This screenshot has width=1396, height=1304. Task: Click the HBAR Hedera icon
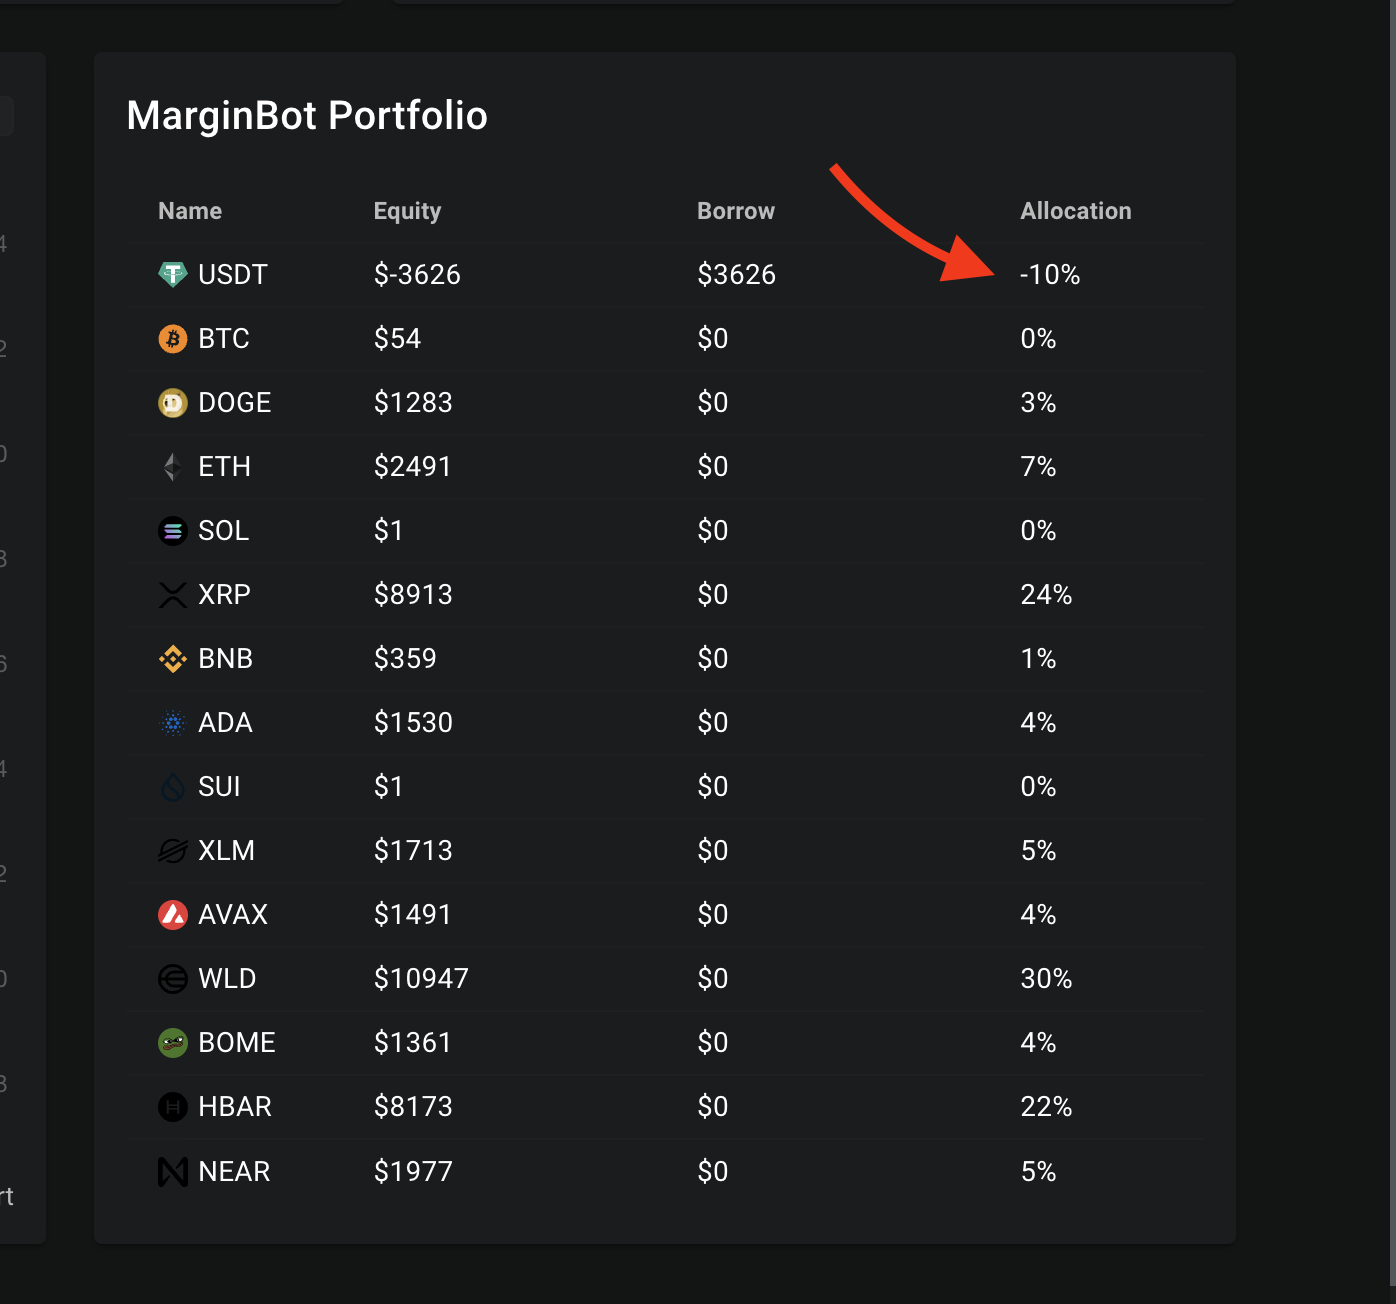pyautogui.click(x=173, y=1106)
